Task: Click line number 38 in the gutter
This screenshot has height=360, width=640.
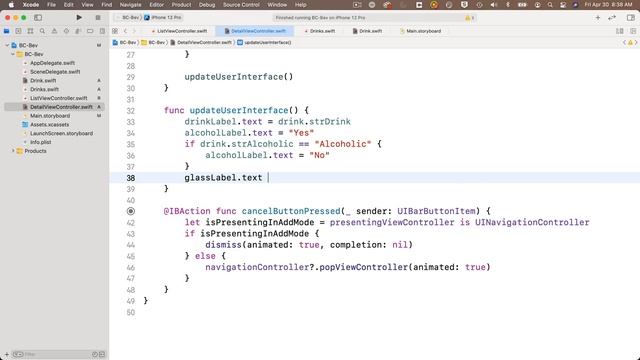Action: point(131,178)
